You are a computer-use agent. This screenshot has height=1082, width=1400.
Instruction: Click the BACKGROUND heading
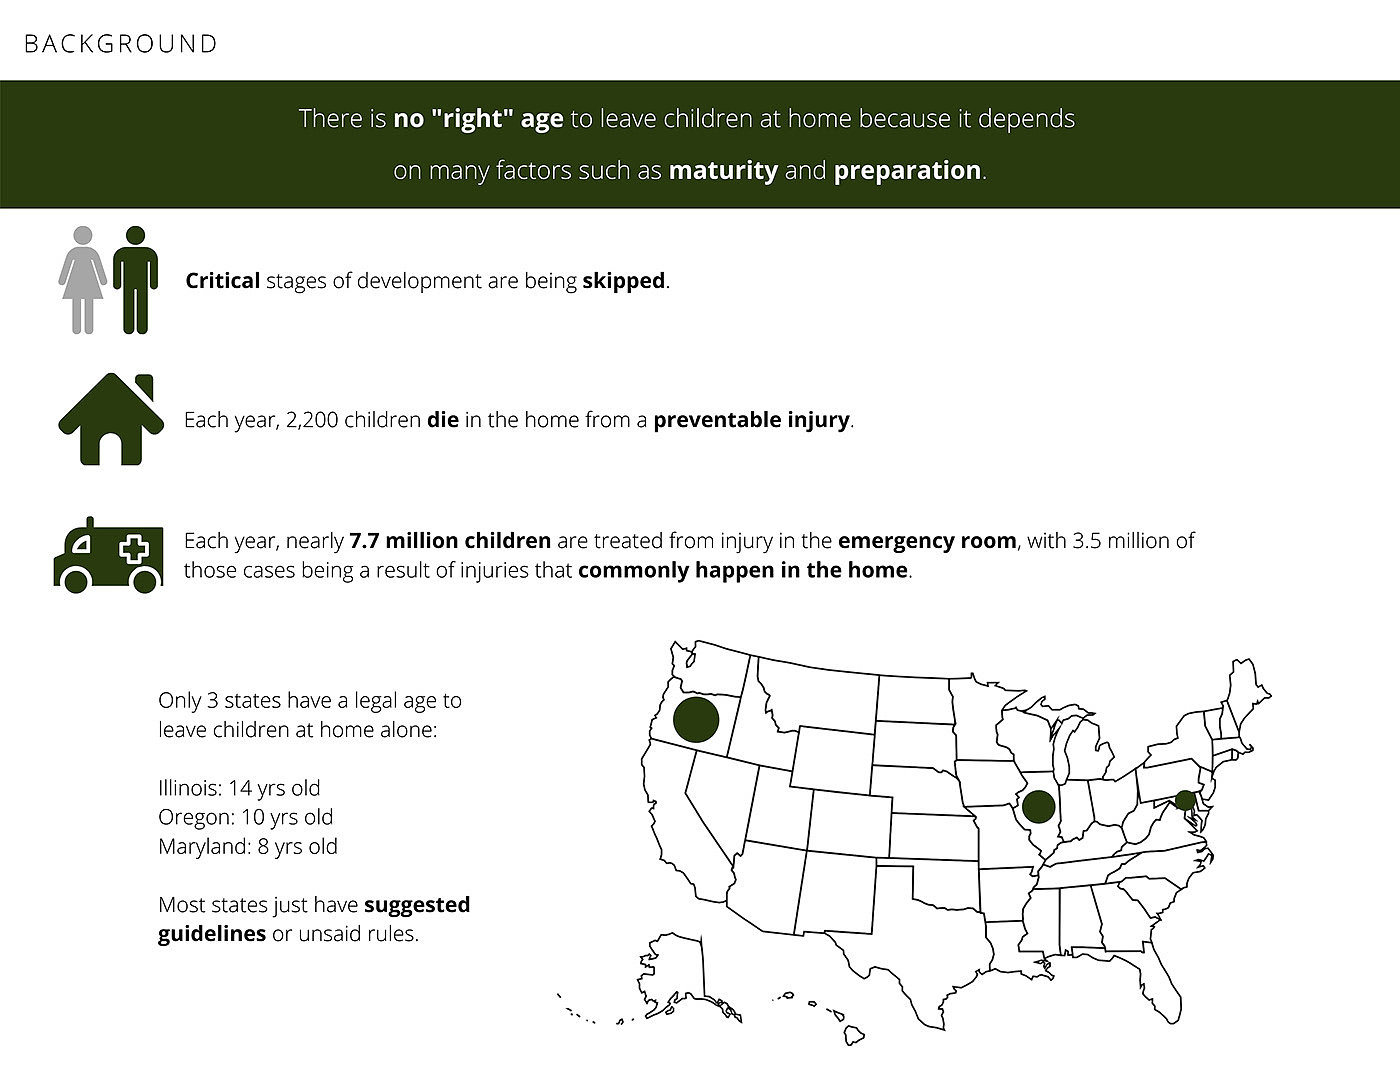[120, 44]
